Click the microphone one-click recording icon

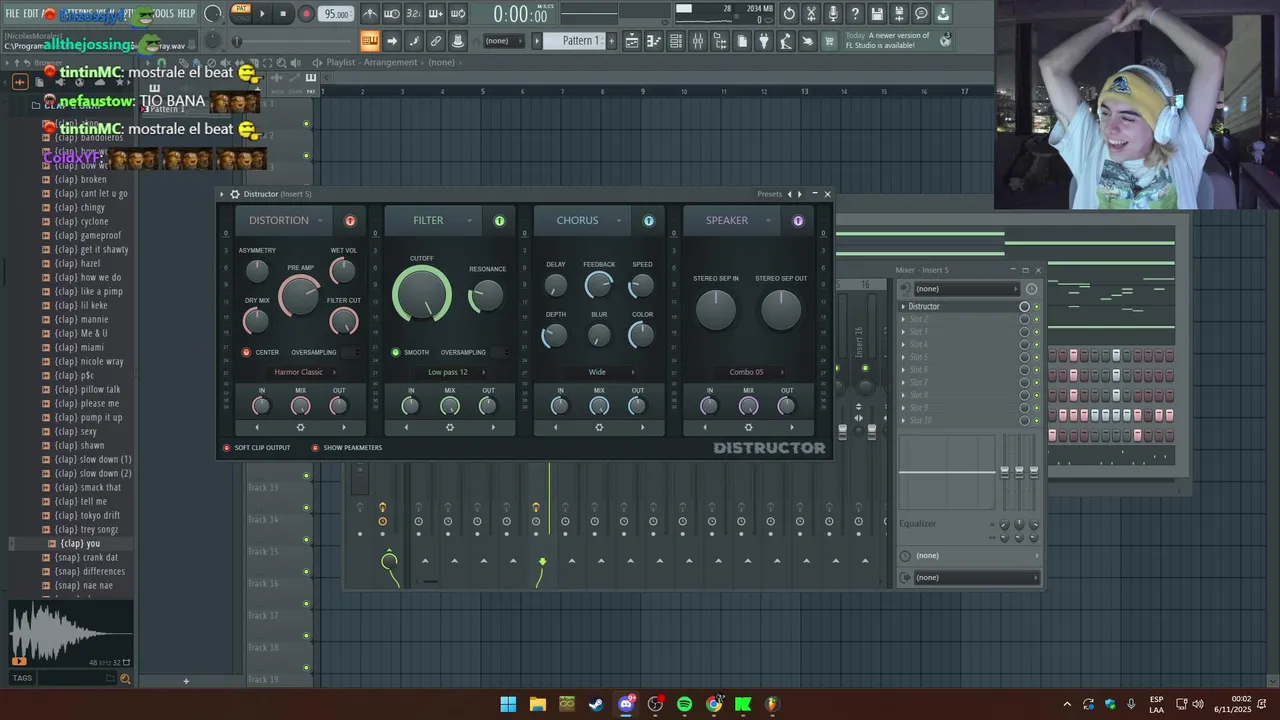click(833, 14)
